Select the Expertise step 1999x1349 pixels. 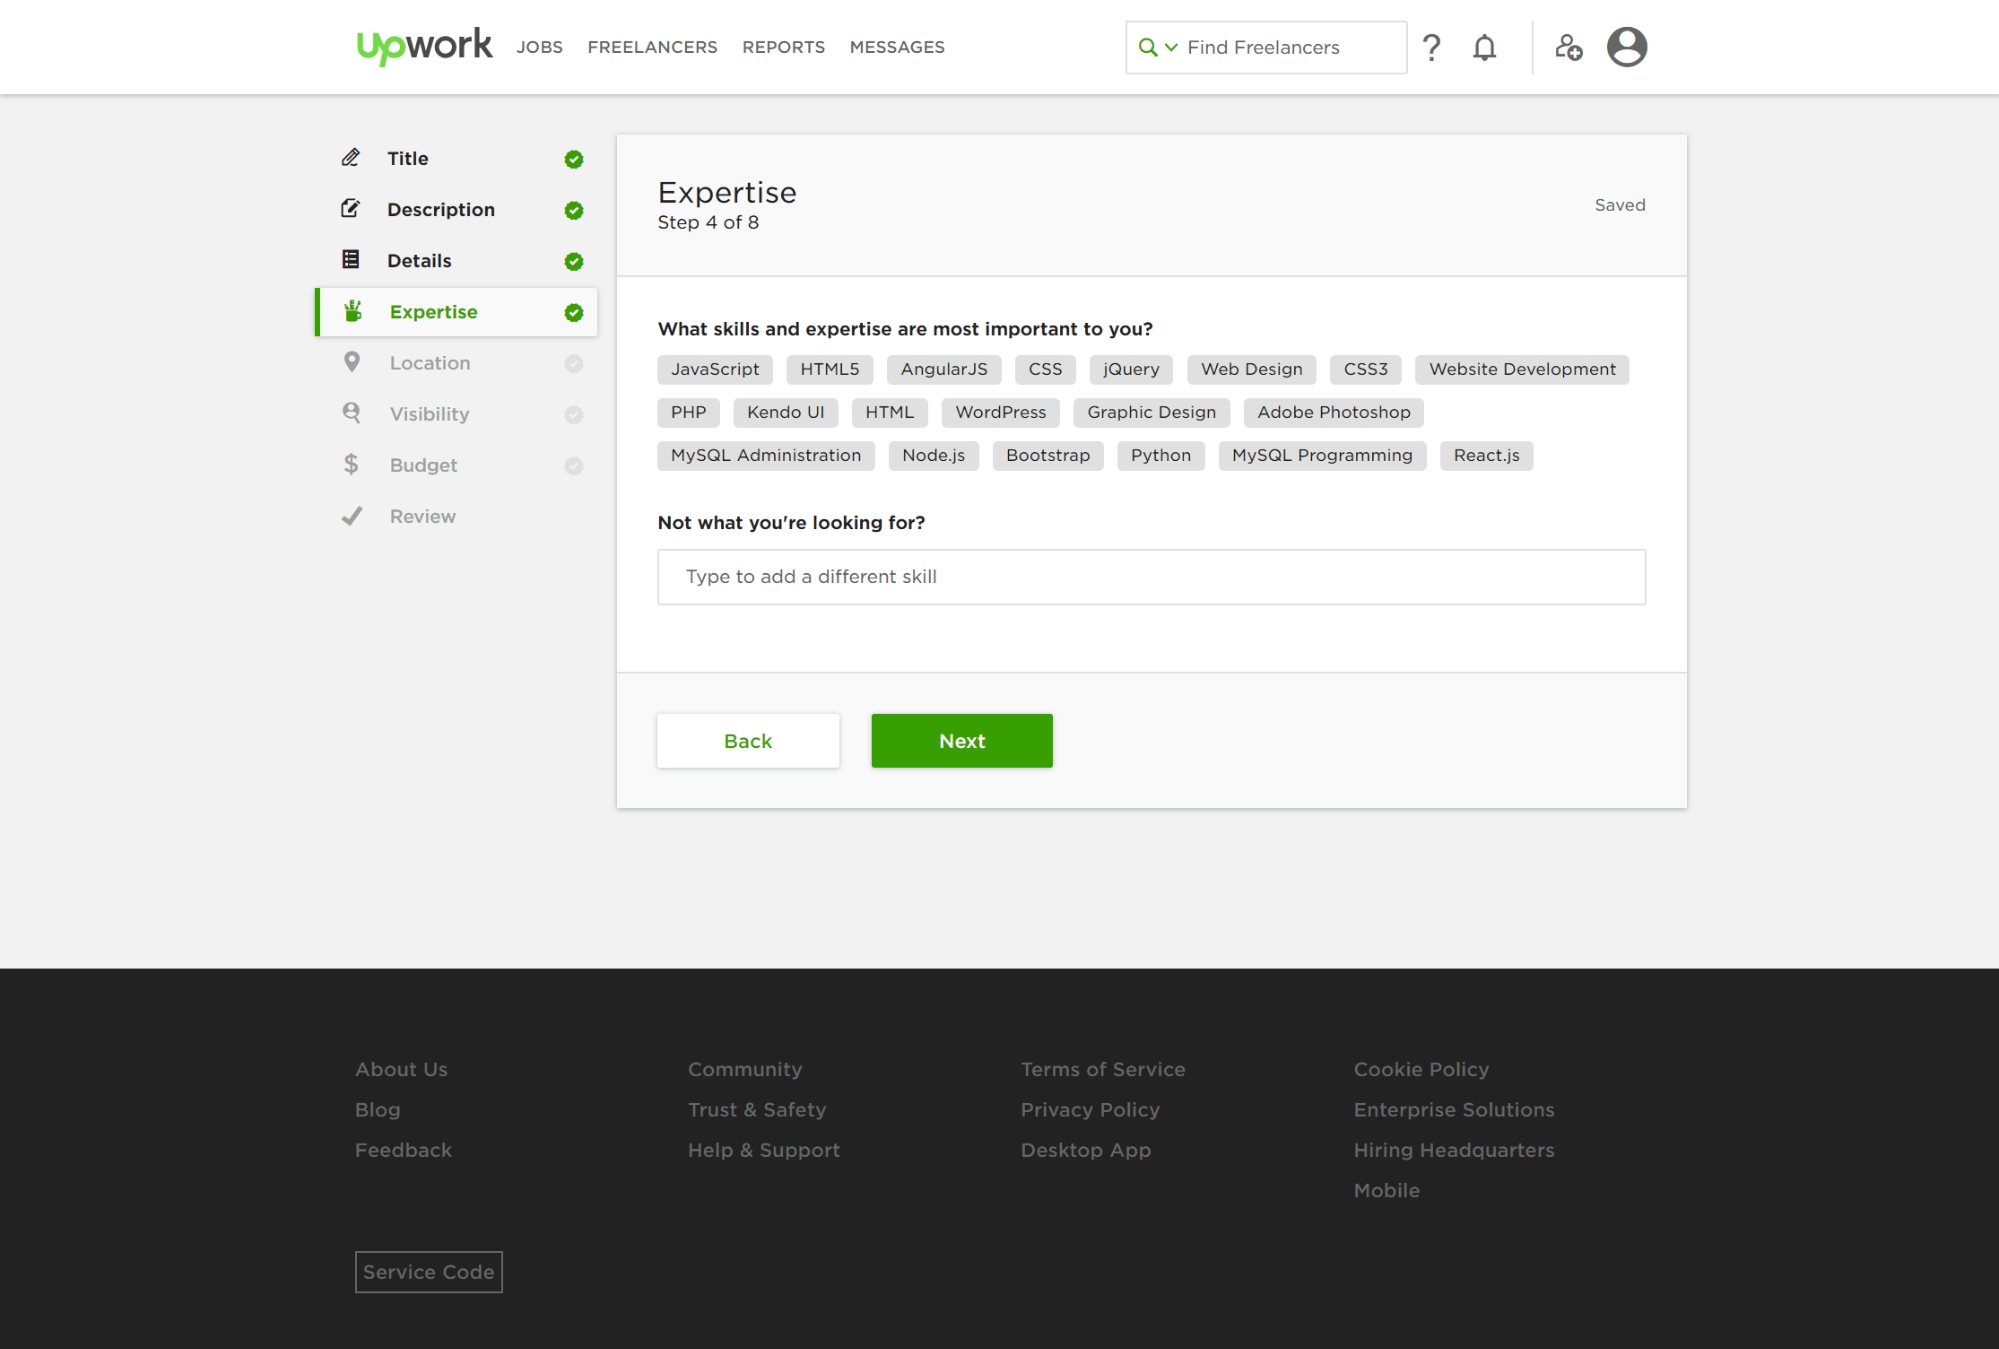click(x=457, y=312)
